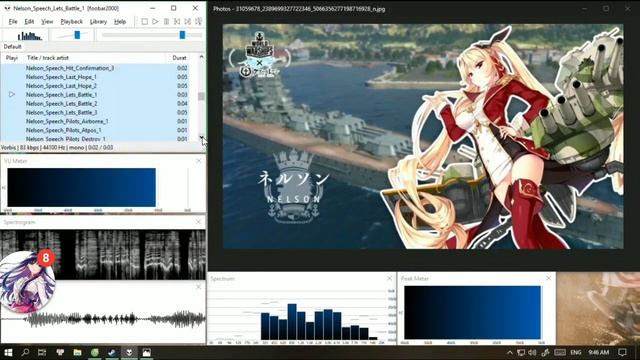Open the volume tray icon
The width and height of the screenshot is (640, 360).
(532, 352)
